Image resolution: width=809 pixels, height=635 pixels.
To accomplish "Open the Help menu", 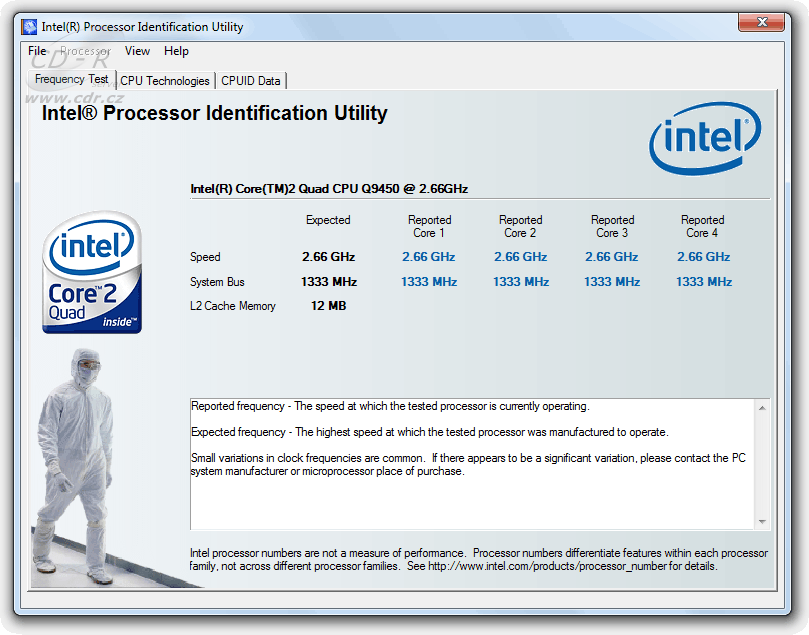I will coord(176,51).
